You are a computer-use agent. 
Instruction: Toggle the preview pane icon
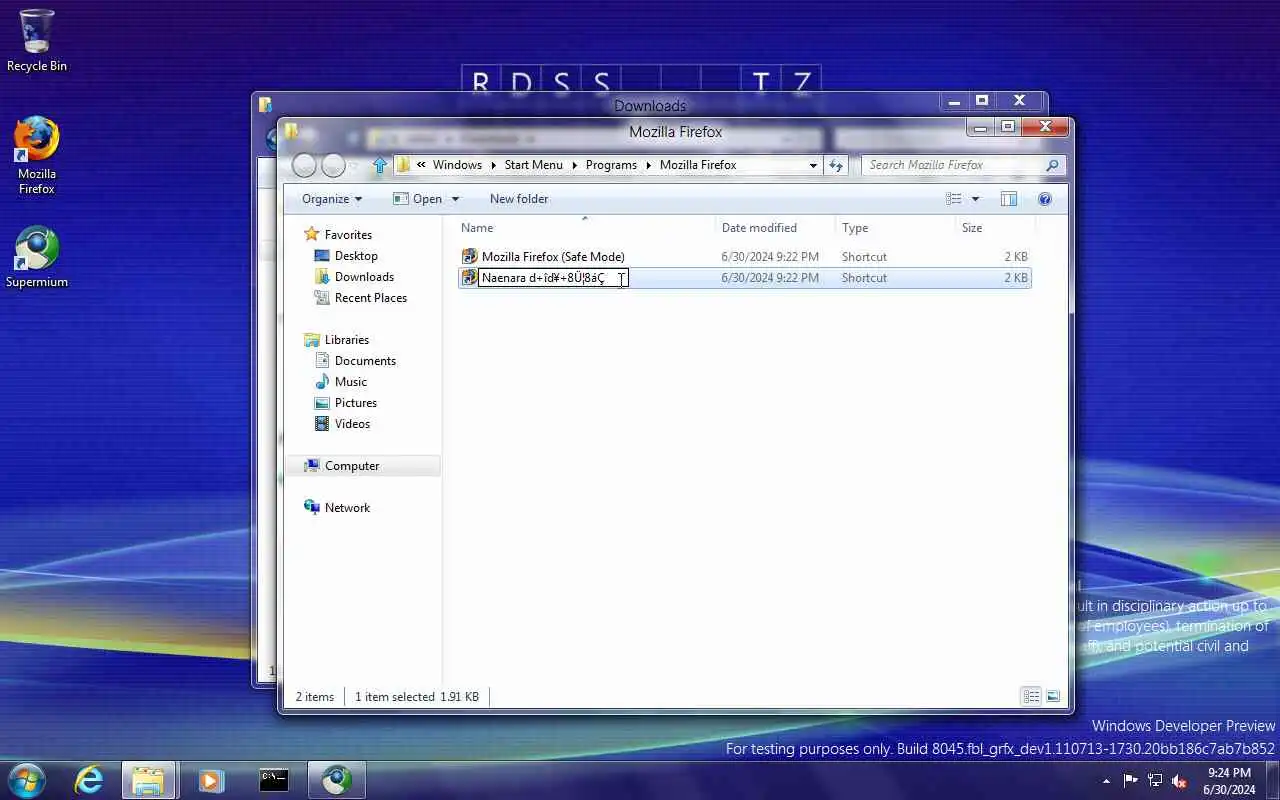point(1009,199)
